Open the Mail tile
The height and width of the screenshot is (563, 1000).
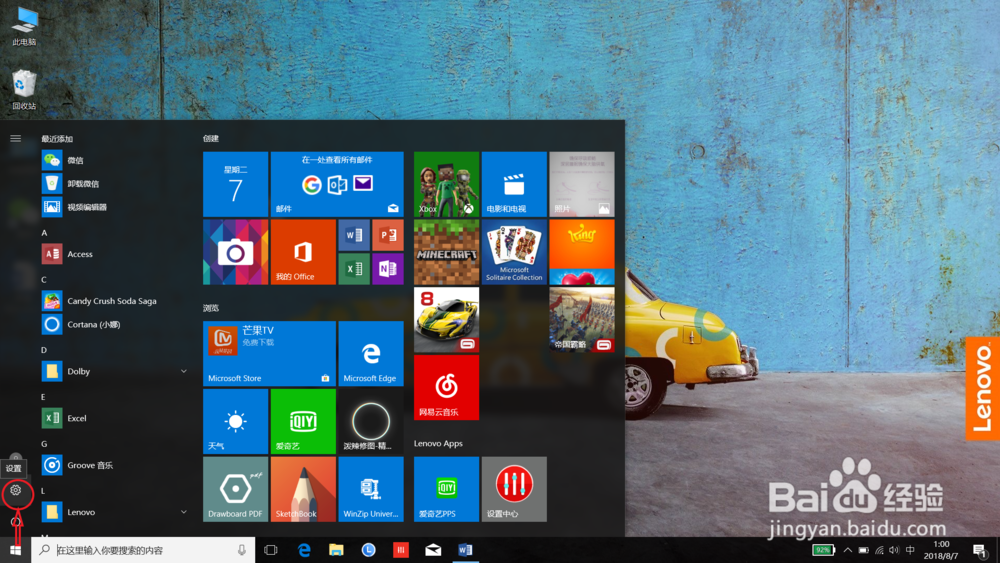point(337,184)
